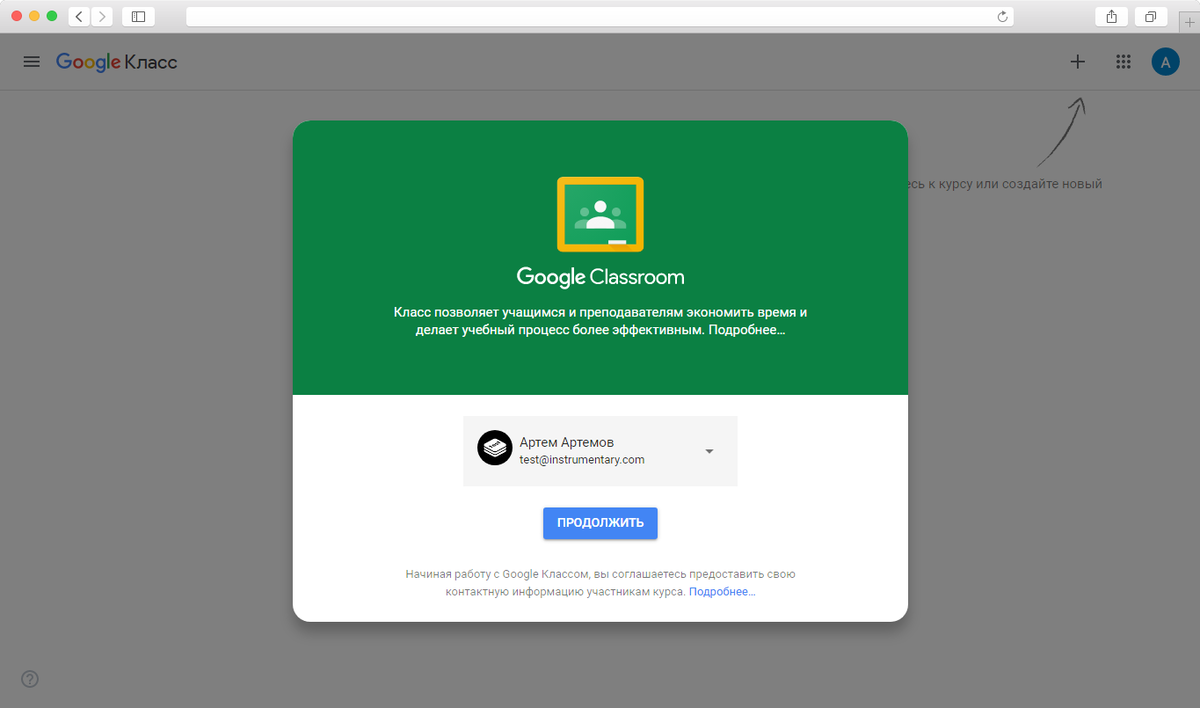1200x708 pixels.
Task: Open the Google apps grid
Action: click(1123, 62)
